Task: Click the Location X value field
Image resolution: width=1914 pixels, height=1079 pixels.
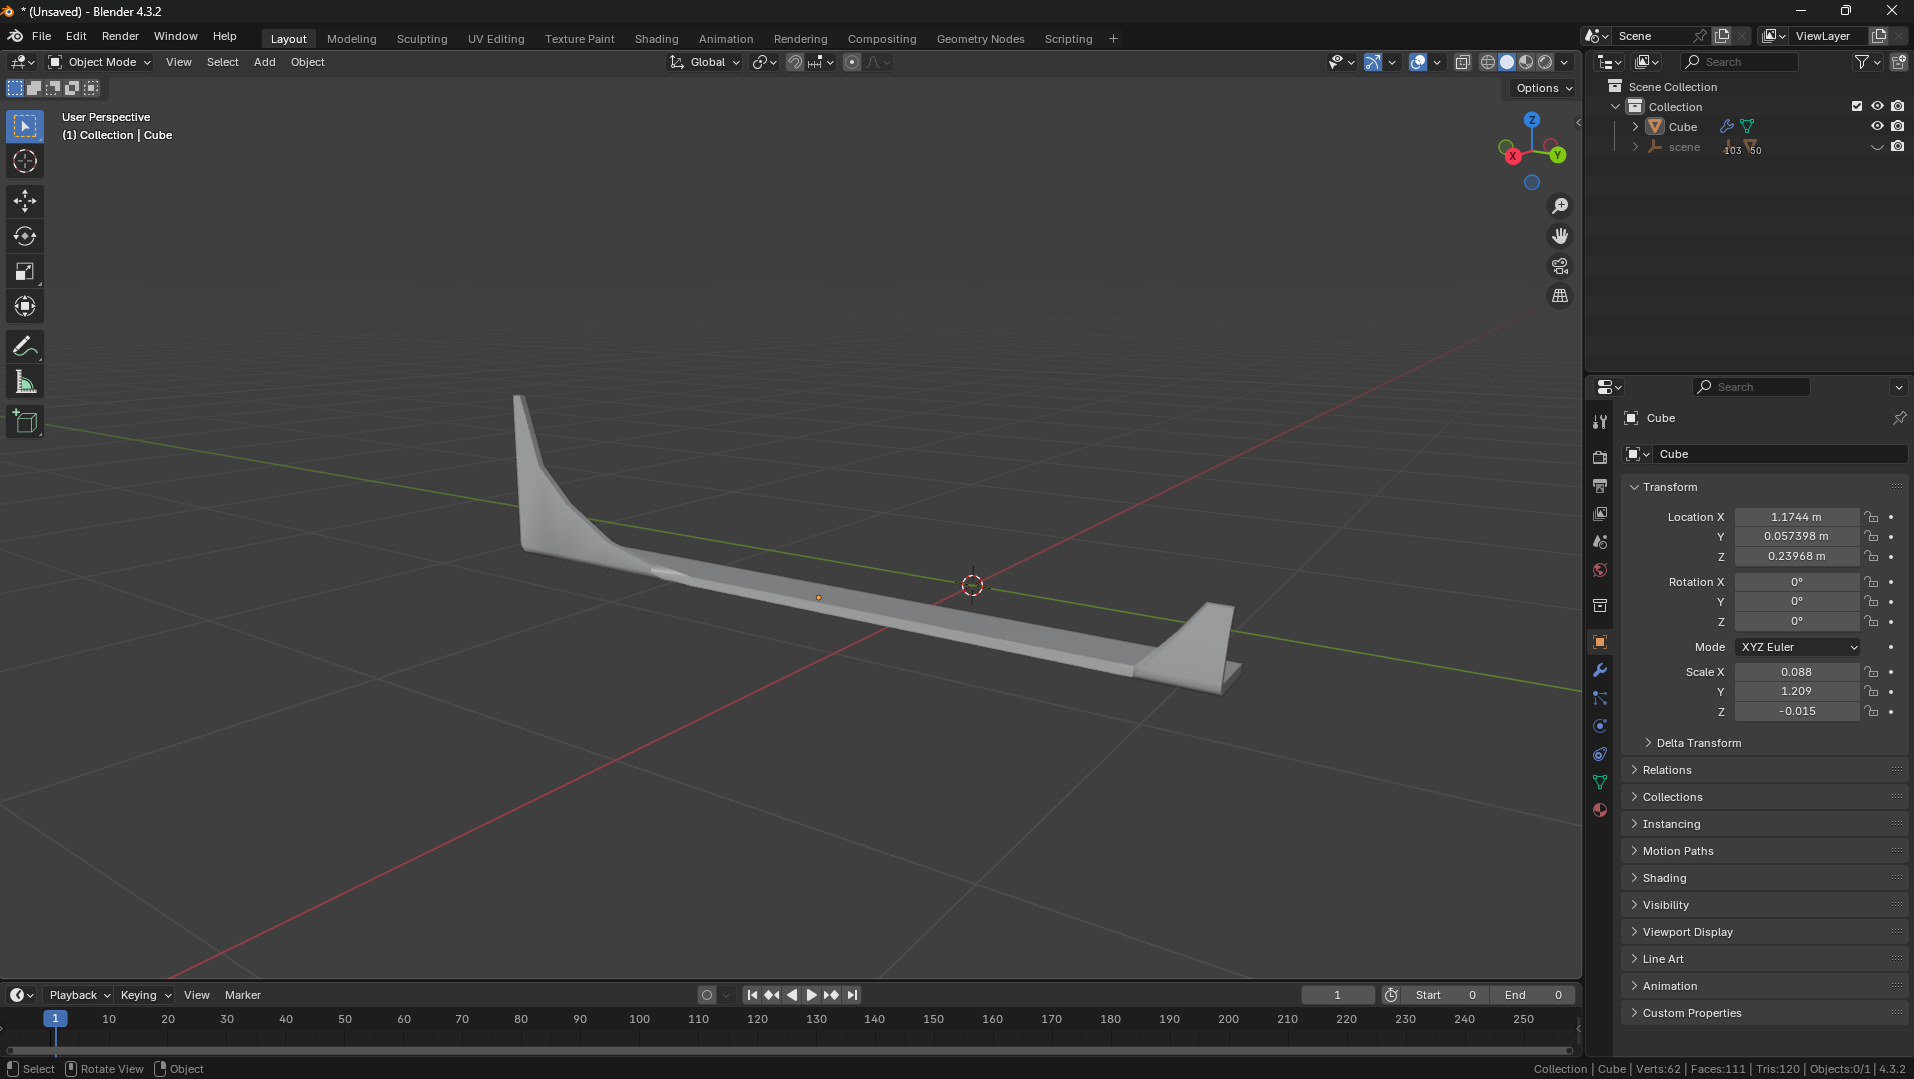Action: click(1797, 517)
